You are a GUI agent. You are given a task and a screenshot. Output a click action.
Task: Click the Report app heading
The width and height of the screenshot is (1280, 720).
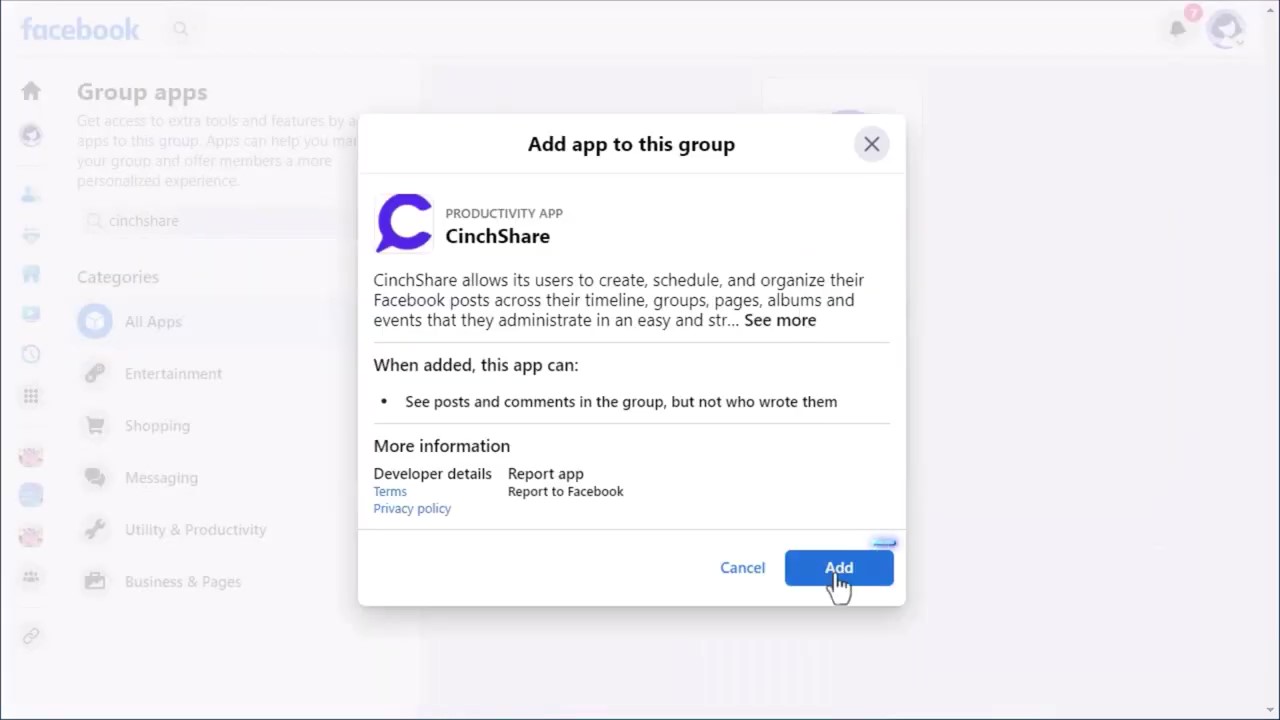(545, 473)
